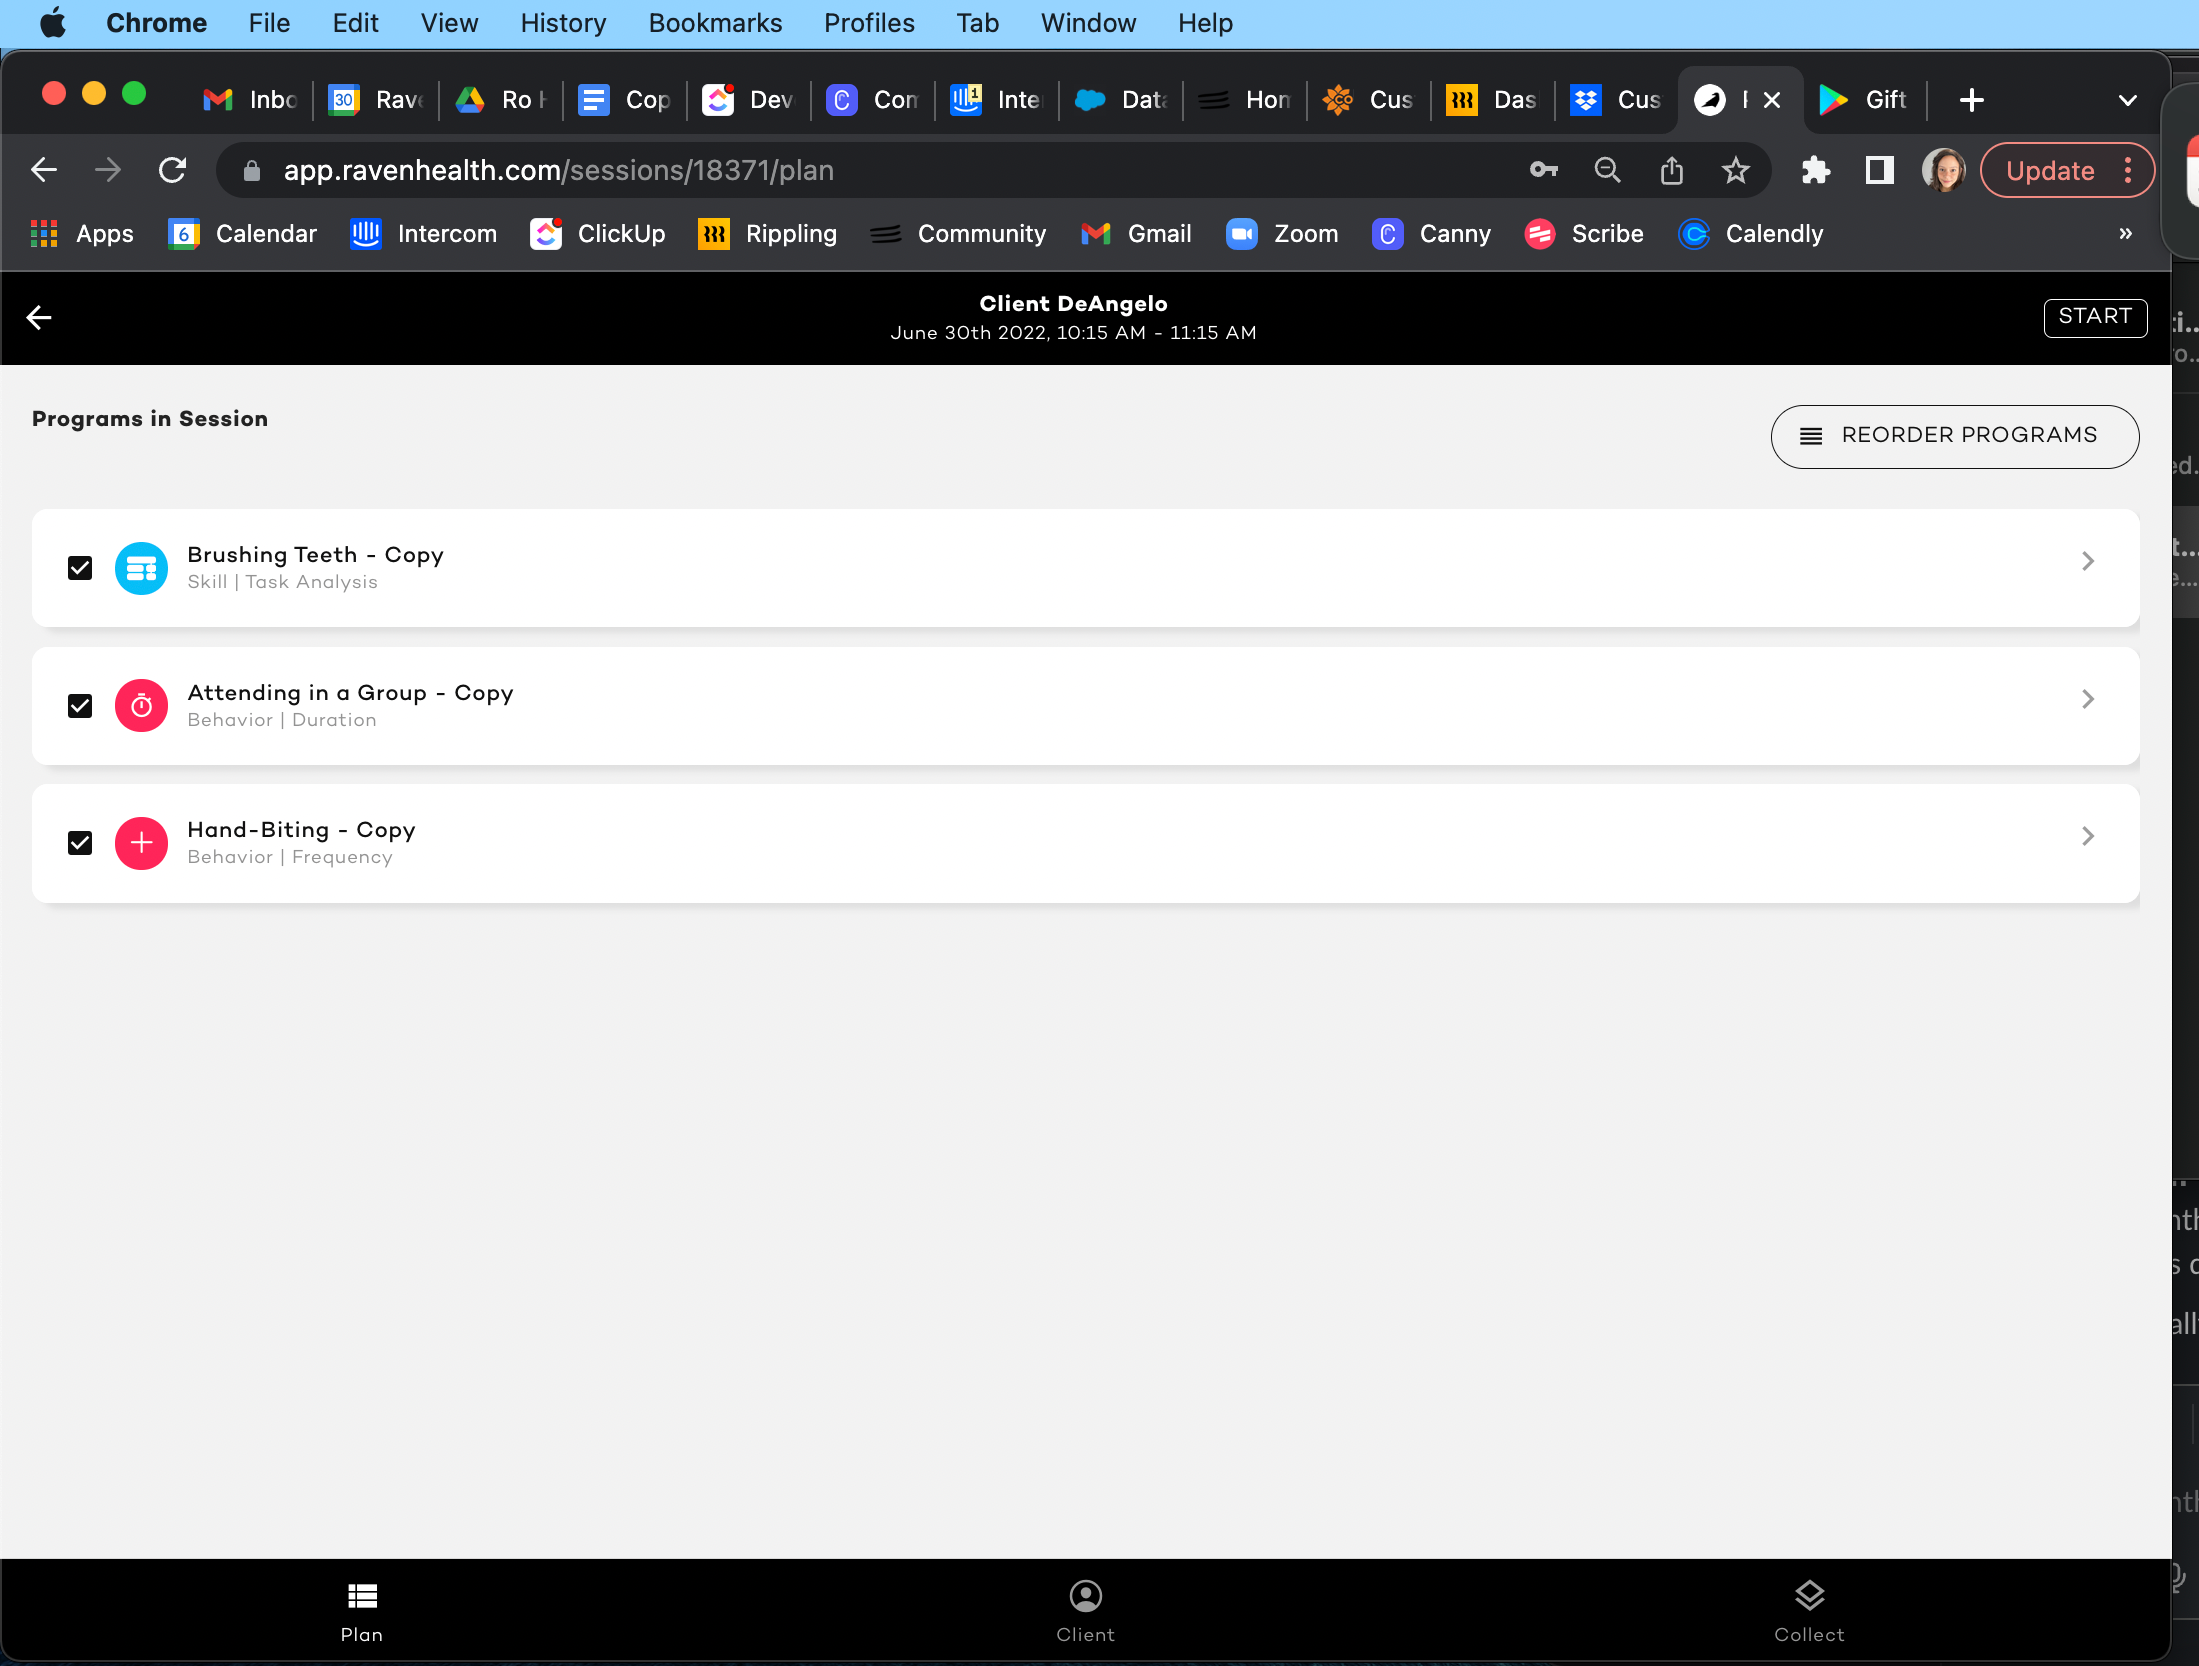Show more bookmarks with double chevron
This screenshot has width=2199, height=1666.
coord(2126,234)
